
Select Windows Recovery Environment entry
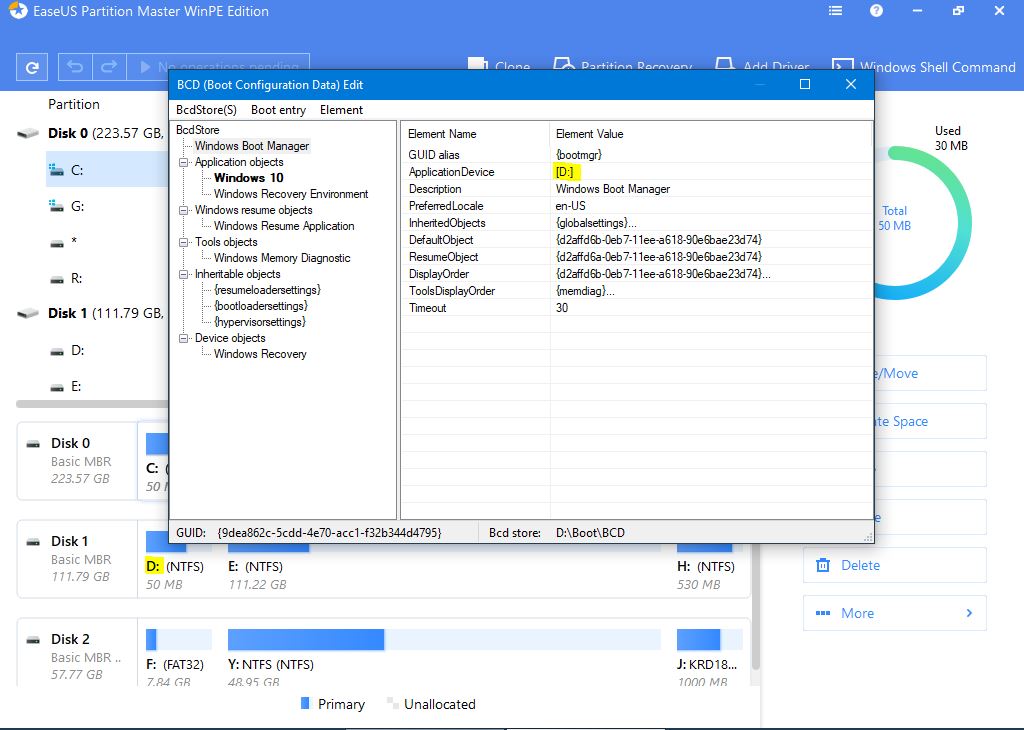pyautogui.click(x=290, y=194)
